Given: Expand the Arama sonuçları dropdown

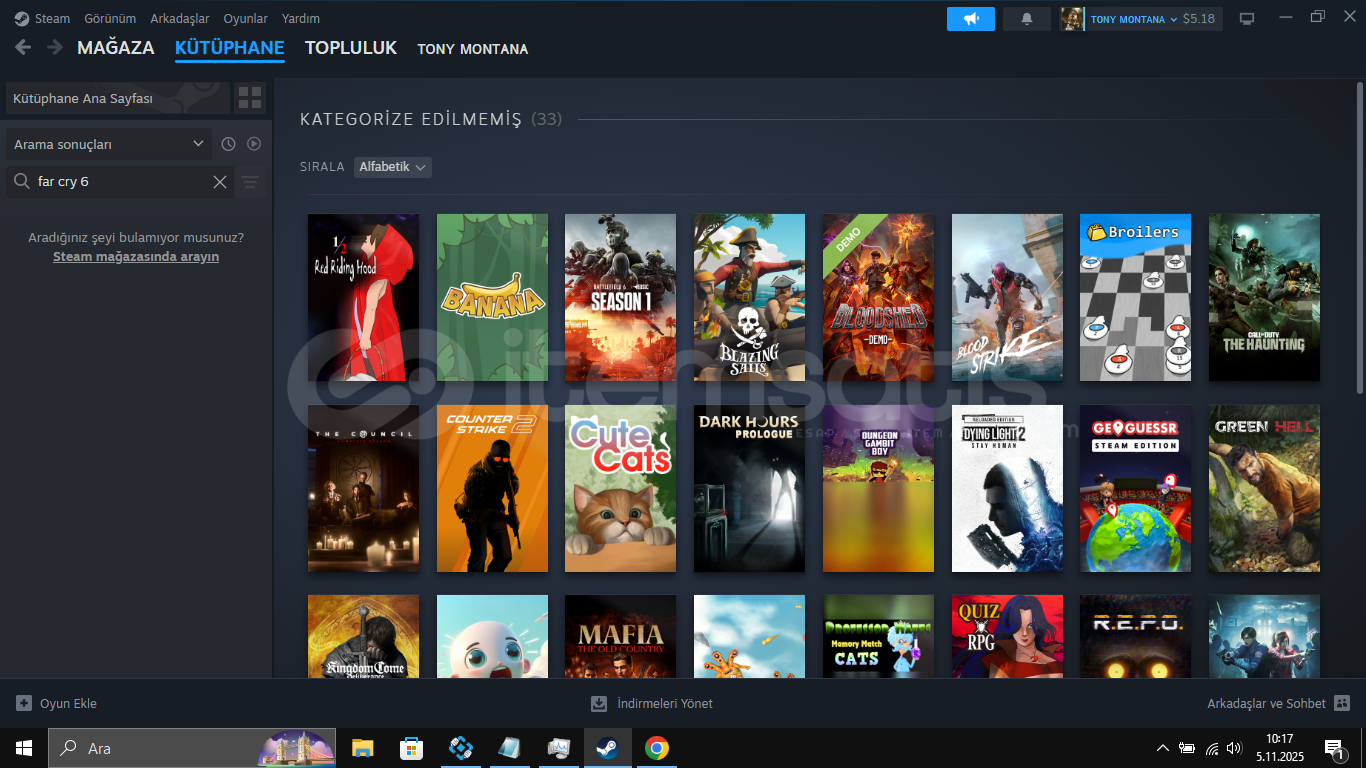Looking at the screenshot, I should click(x=108, y=144).
